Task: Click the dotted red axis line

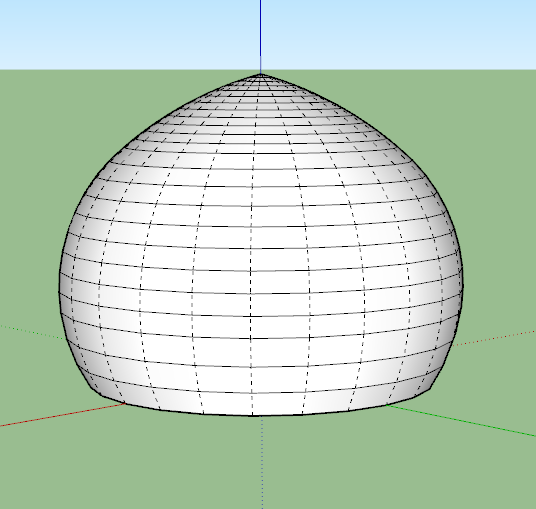Action: pyautogui.click(x=494, y=338)
